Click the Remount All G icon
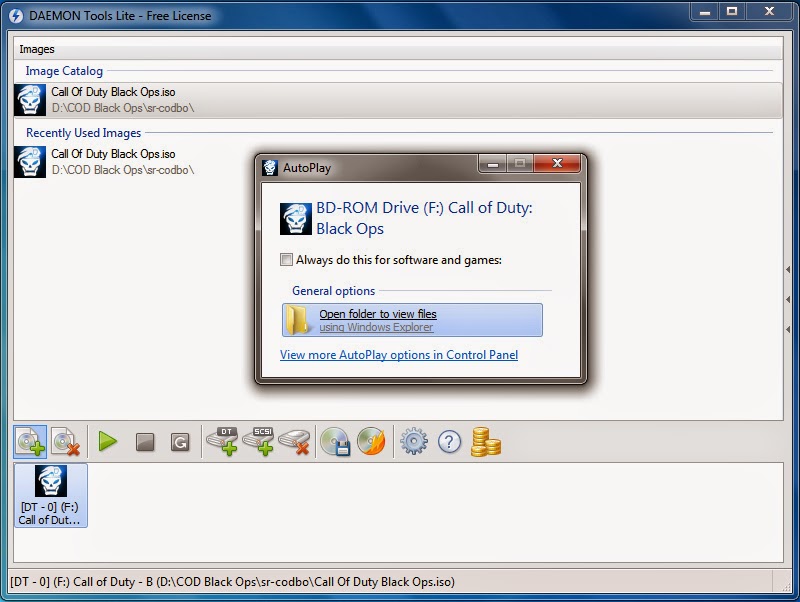Image resolution: width=800 pixels, height=602 pixels. tap(180, 442)
